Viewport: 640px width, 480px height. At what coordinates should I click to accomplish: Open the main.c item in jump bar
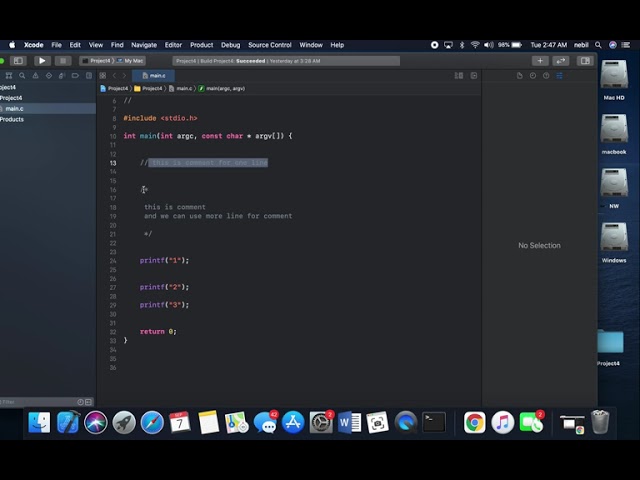tap(180, 88)
